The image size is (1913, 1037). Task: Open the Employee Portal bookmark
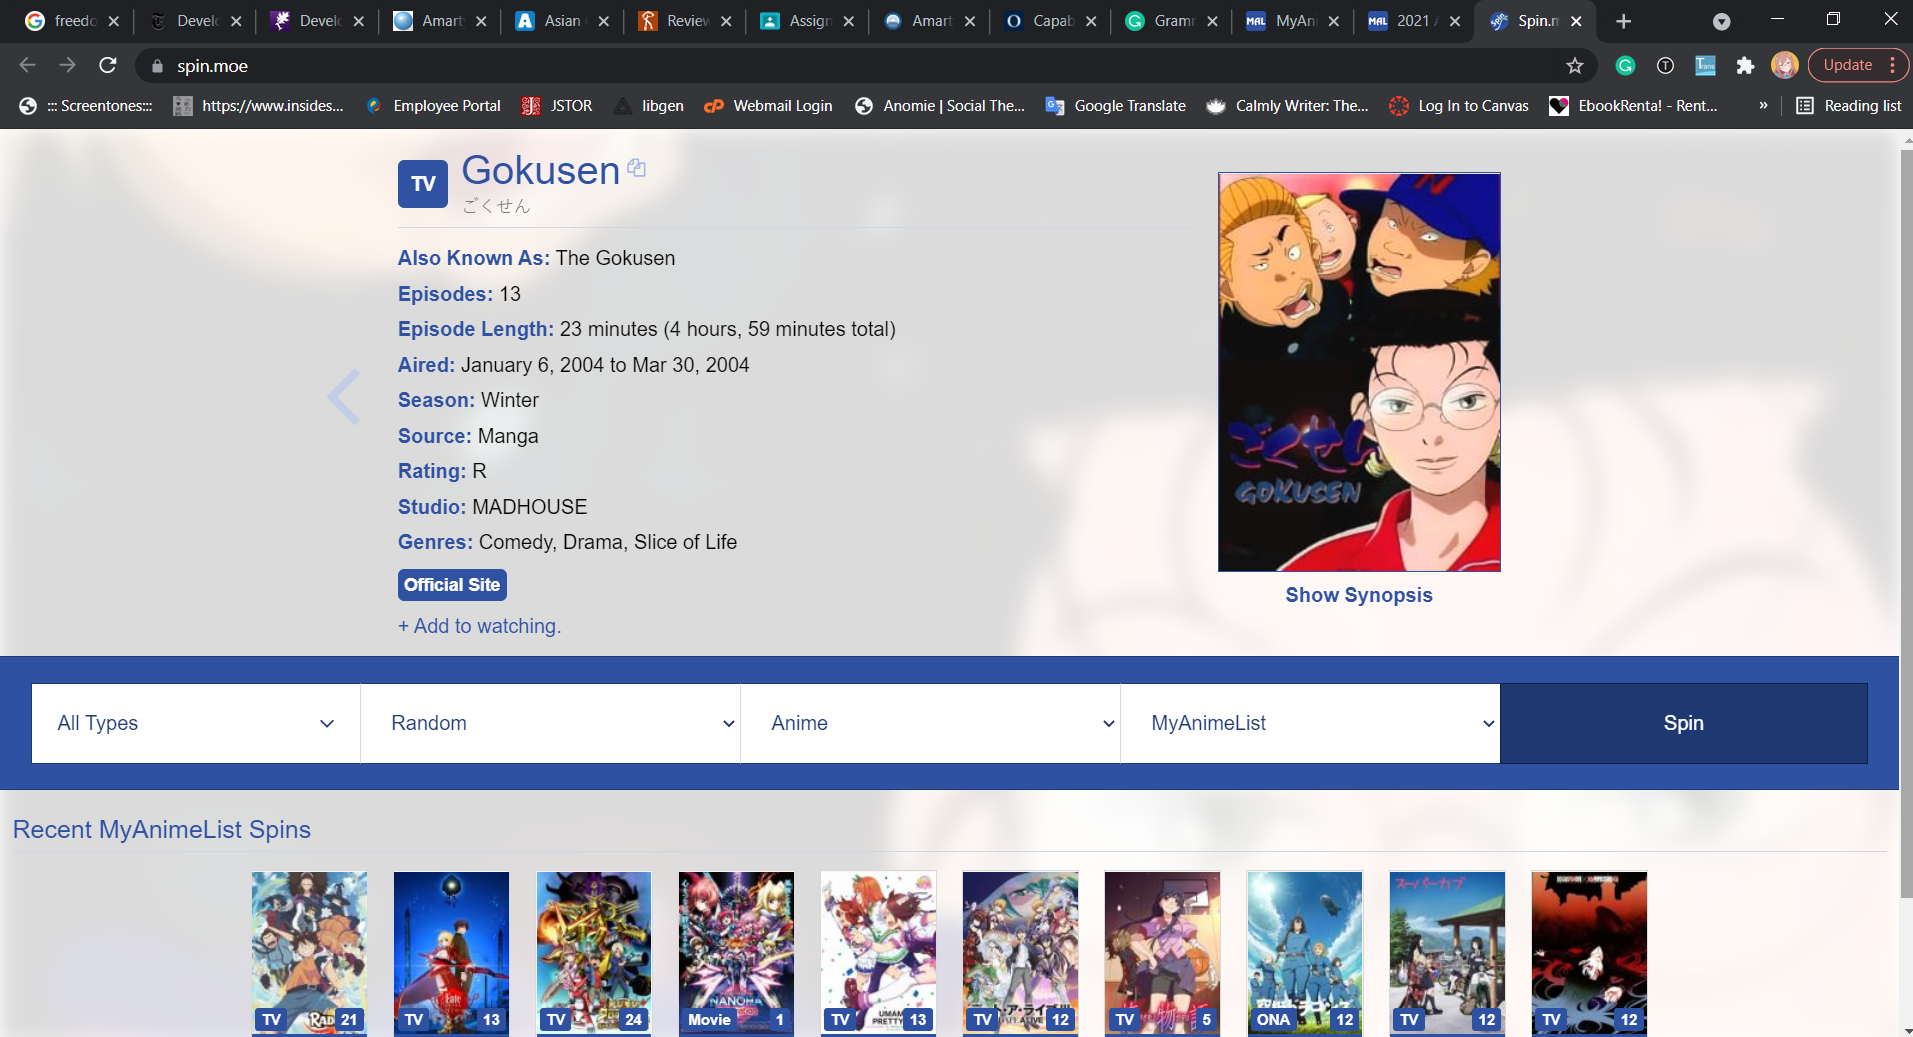point(434,105)
